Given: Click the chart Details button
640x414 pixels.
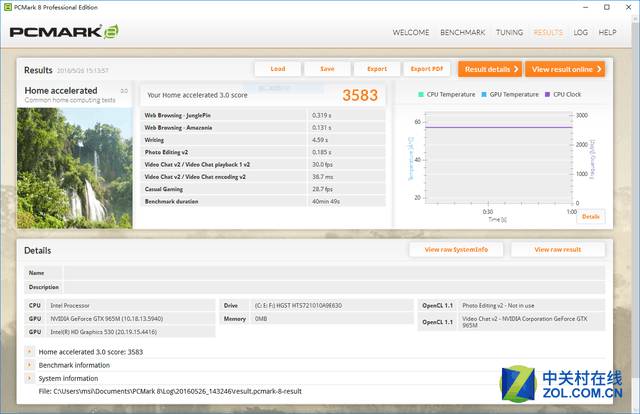Looking at the screenshot, I should click(591, 216).
